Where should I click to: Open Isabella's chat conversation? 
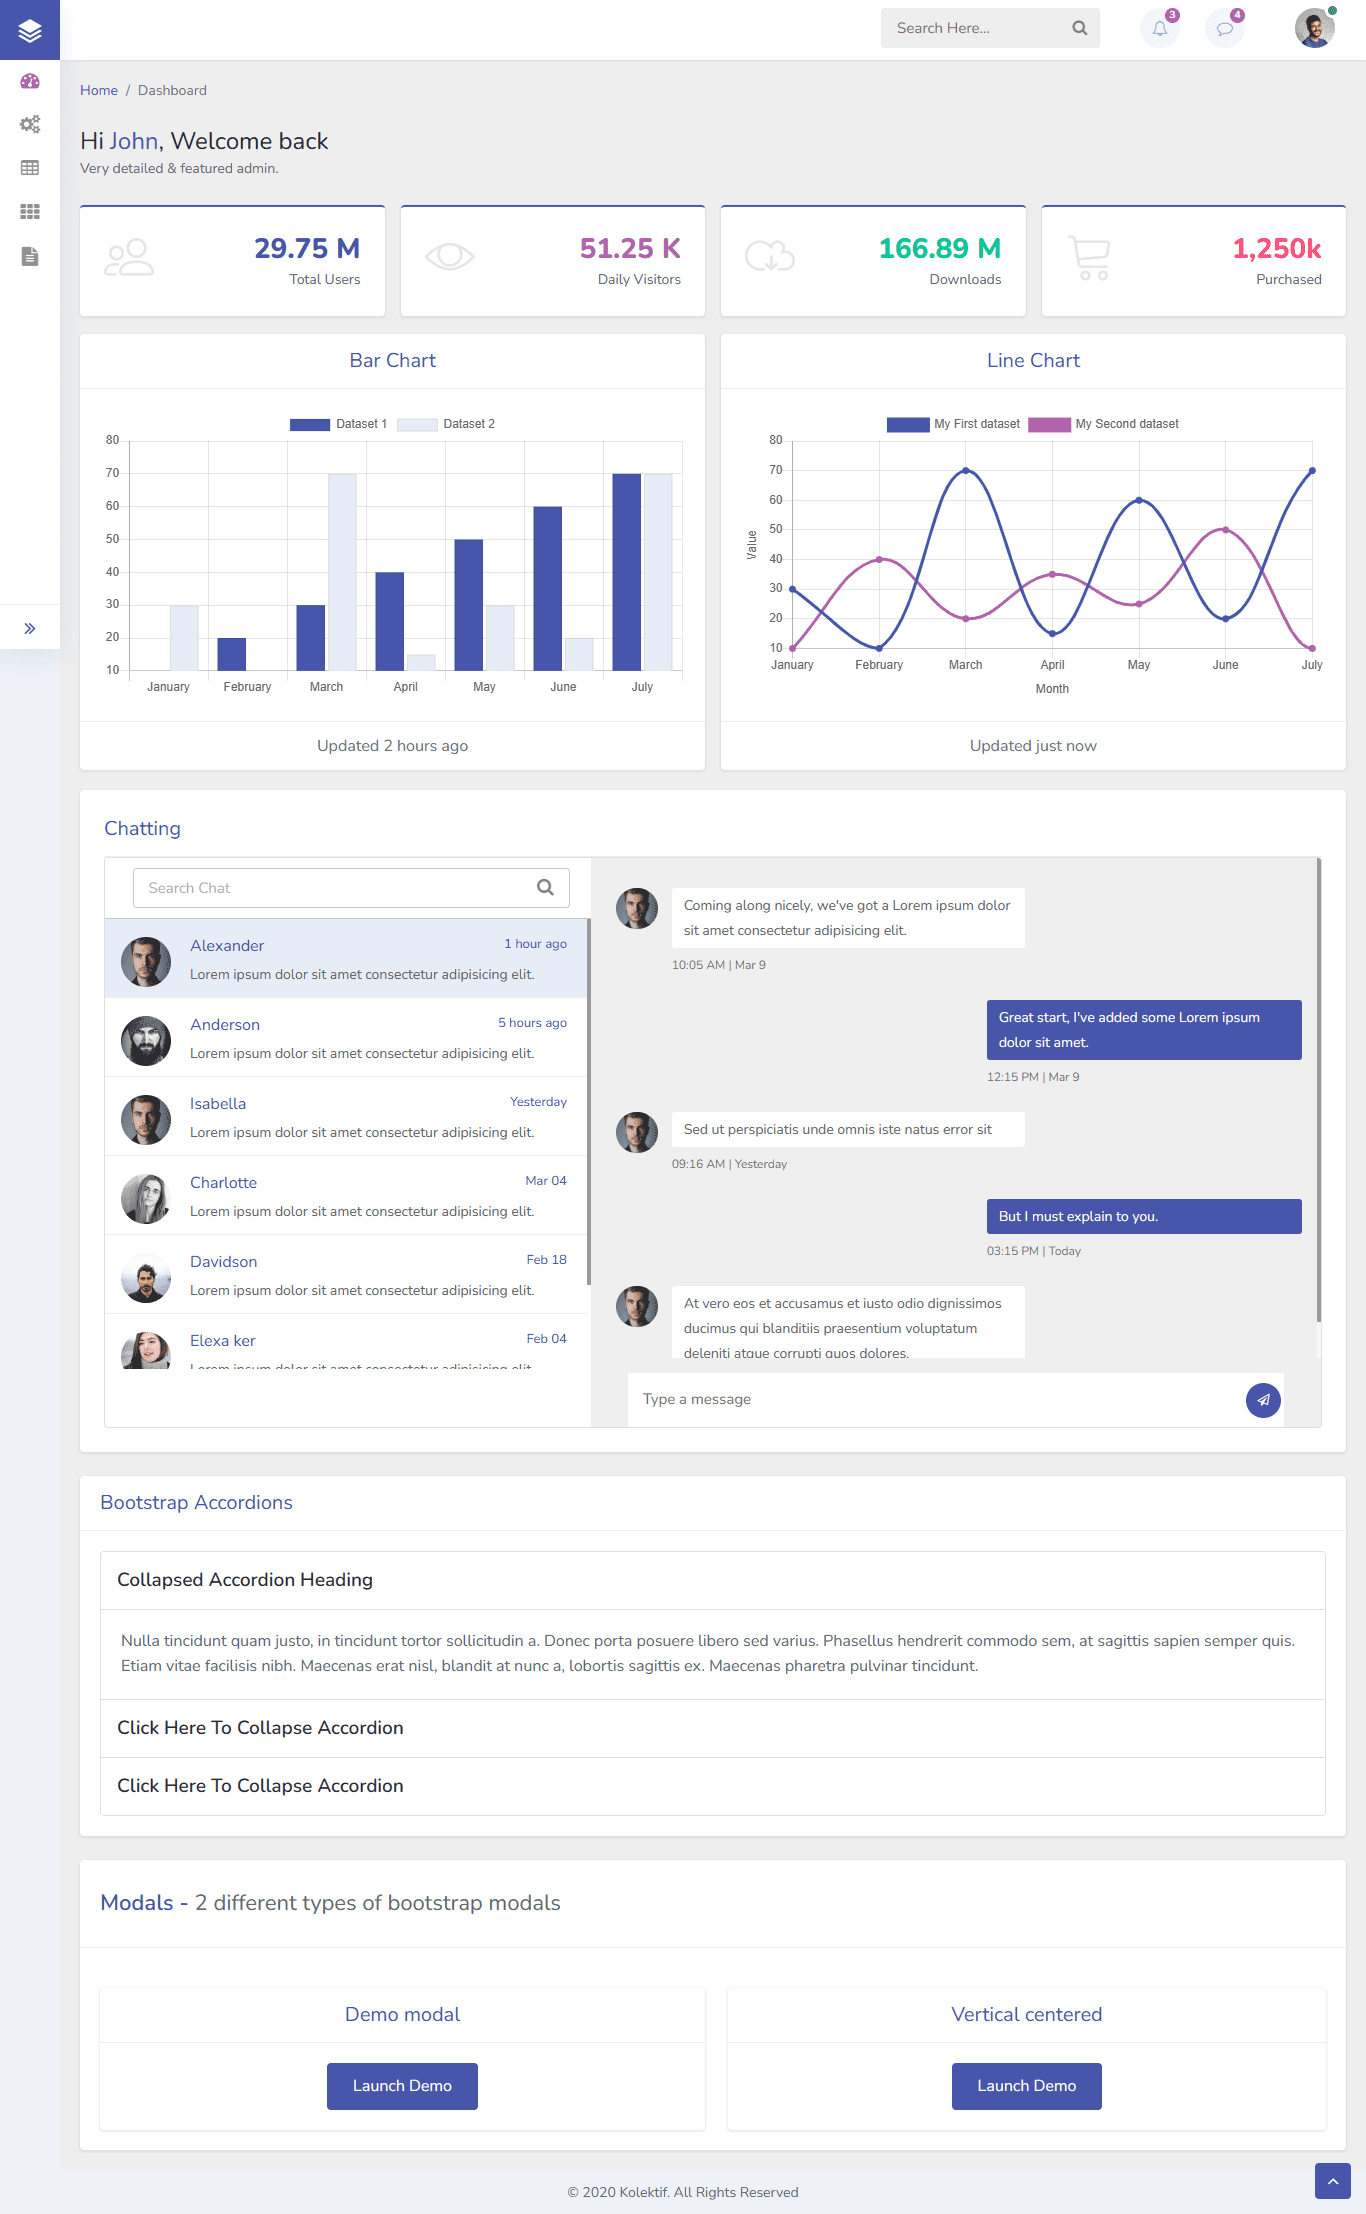346,1117
